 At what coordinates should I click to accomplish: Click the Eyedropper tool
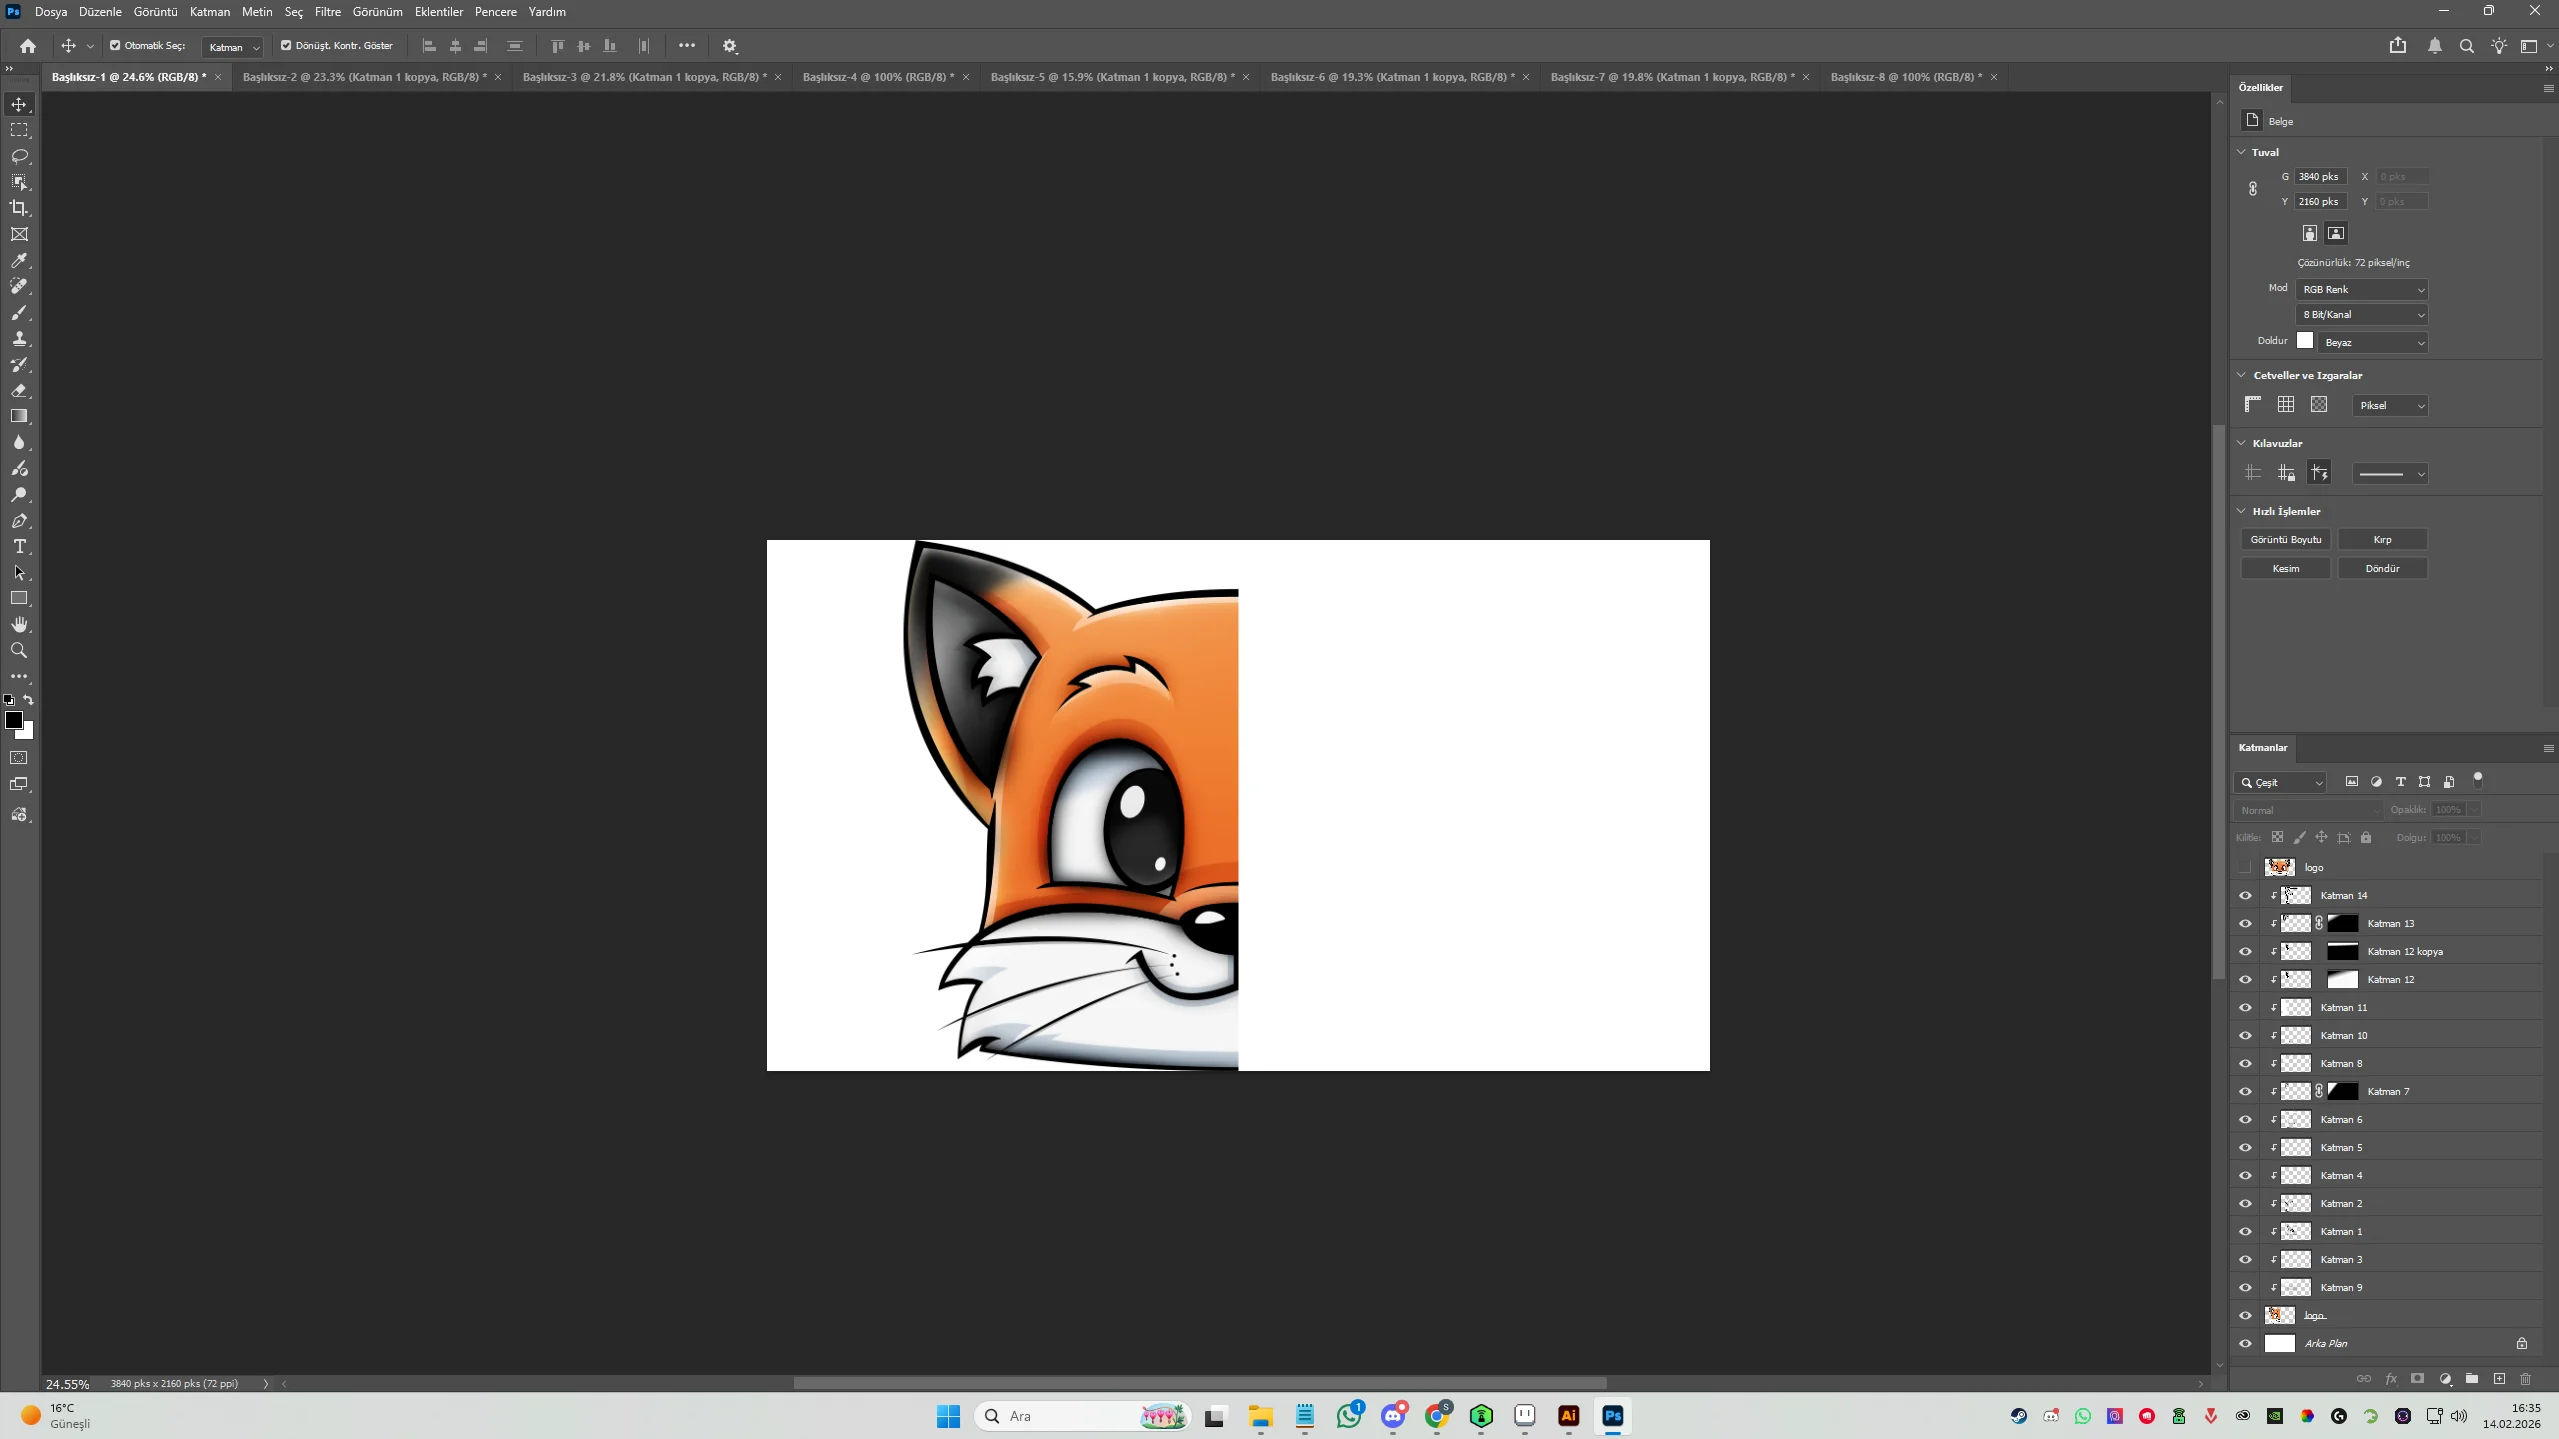(19, 260)
